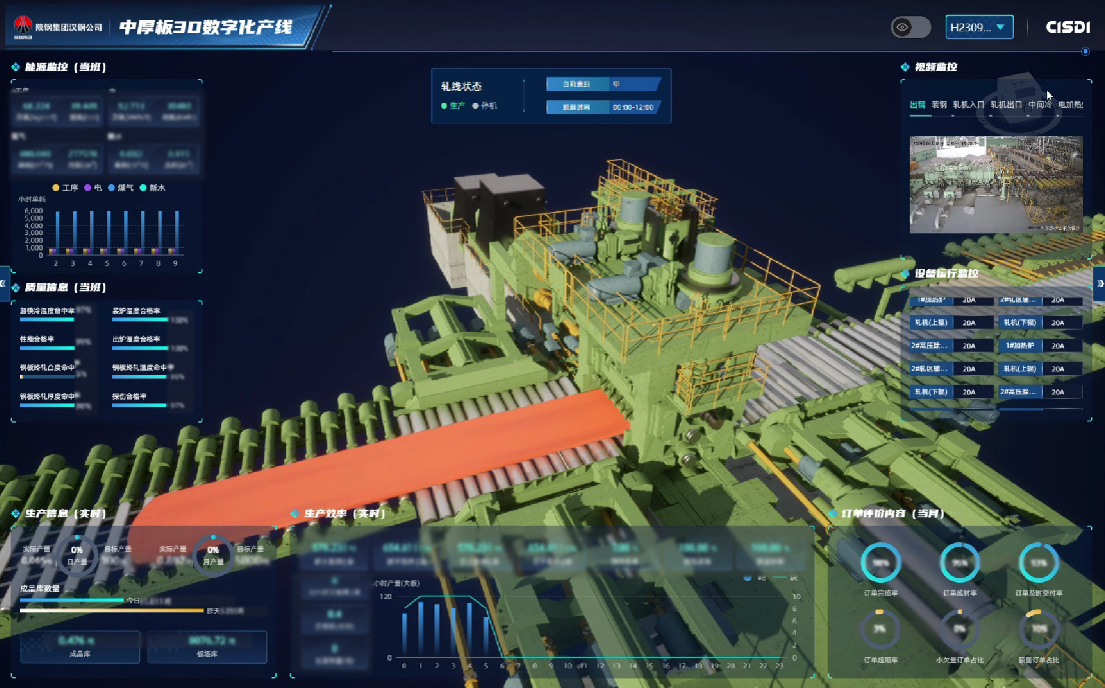
Task: Switch to the 轧机入口 video tab
Action: [968, 104]
